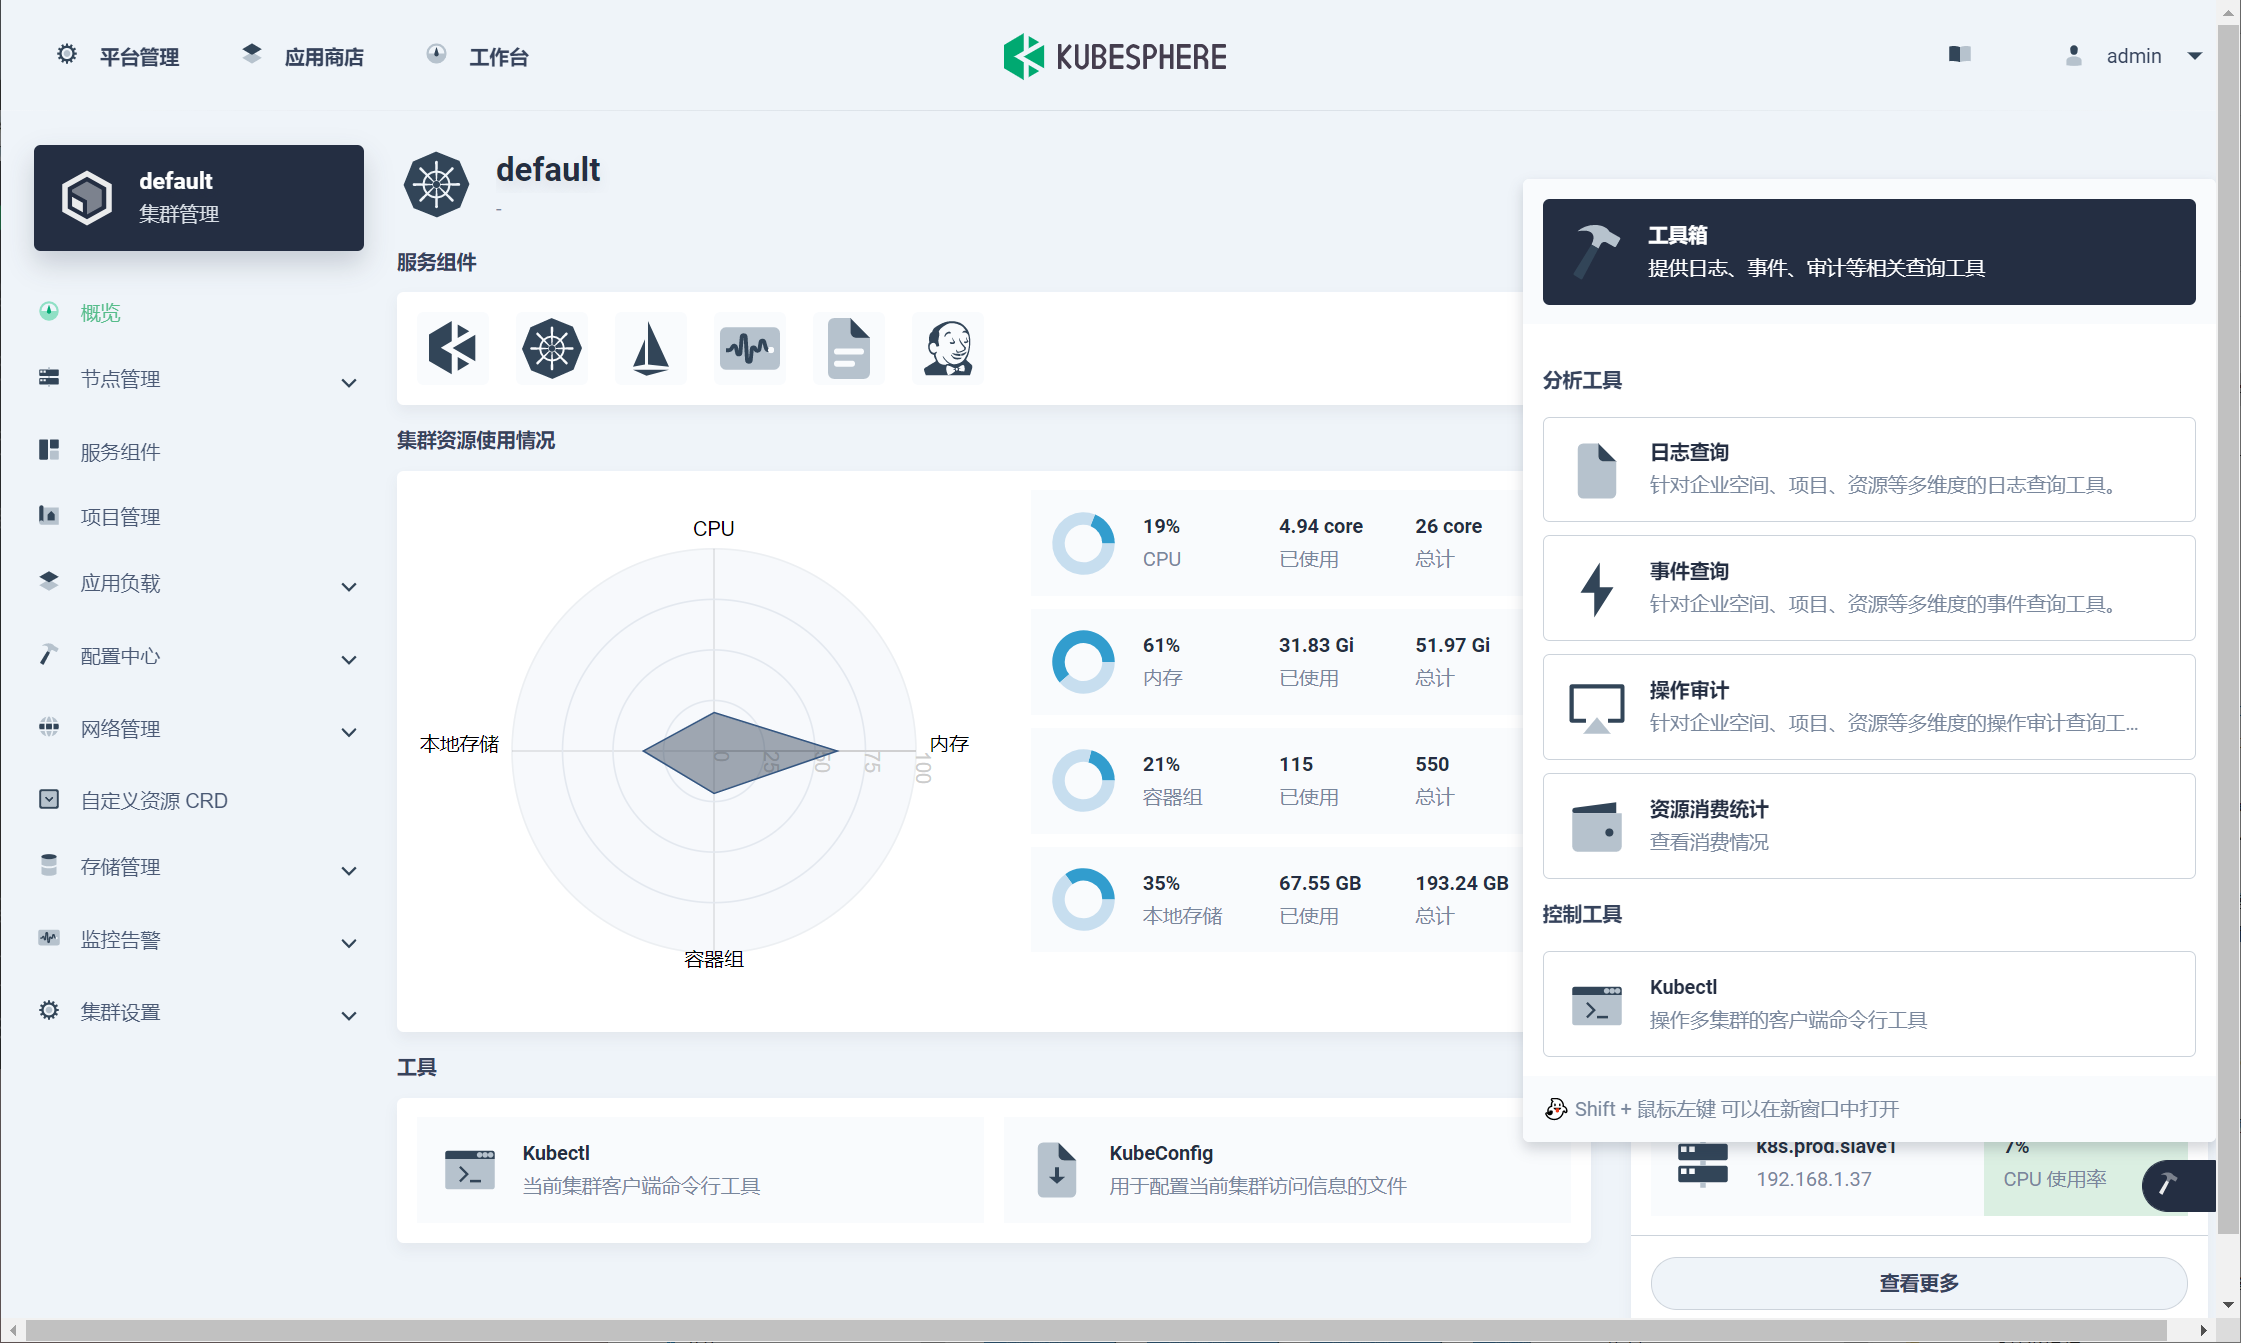Click the CPU usage donut chart
This screenshot has width=2241, height=1343.
point(1083,543)
